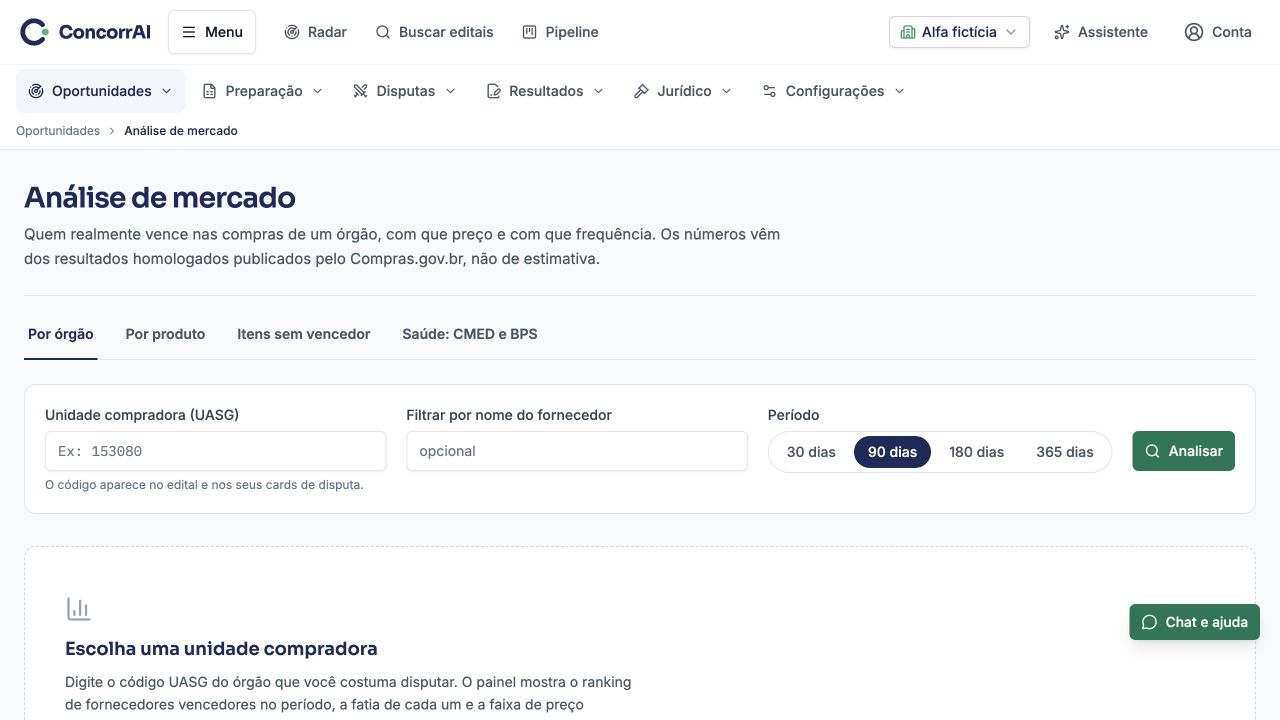Image resolution: width=1280 pixels, height=720 pixels.
Task: Select the 180 dias period
Action: [976, 452]
